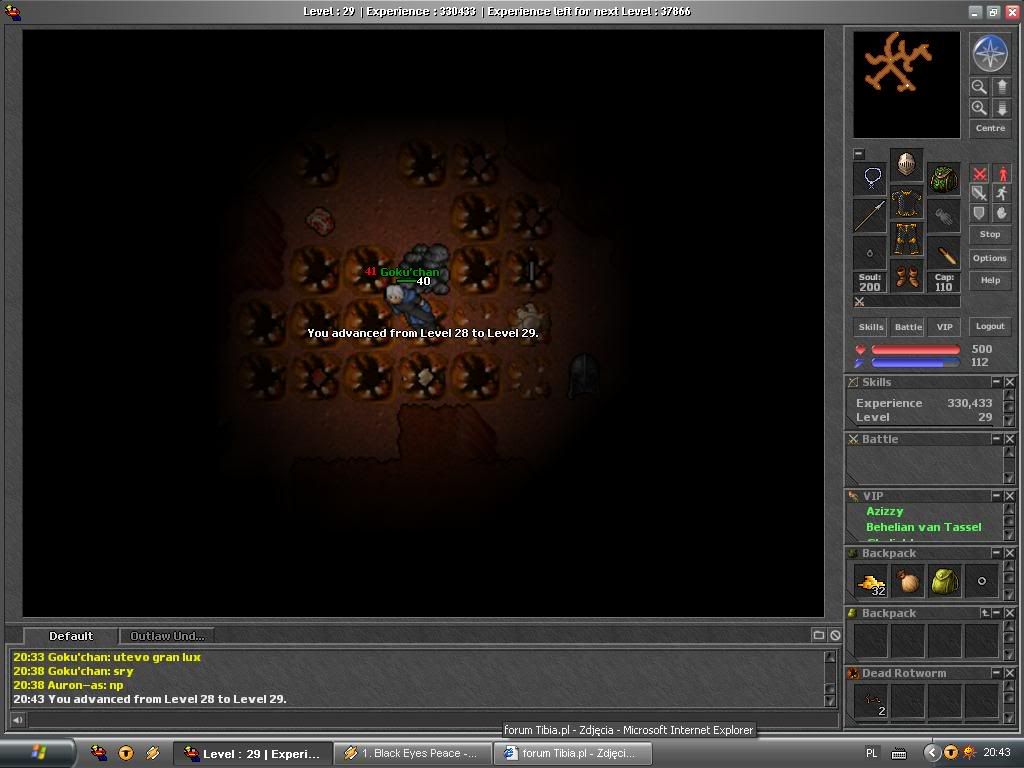This screenshot has width=1024, height=768.
Task: Select VIP entry Azizzy
Action: [884, 511]
